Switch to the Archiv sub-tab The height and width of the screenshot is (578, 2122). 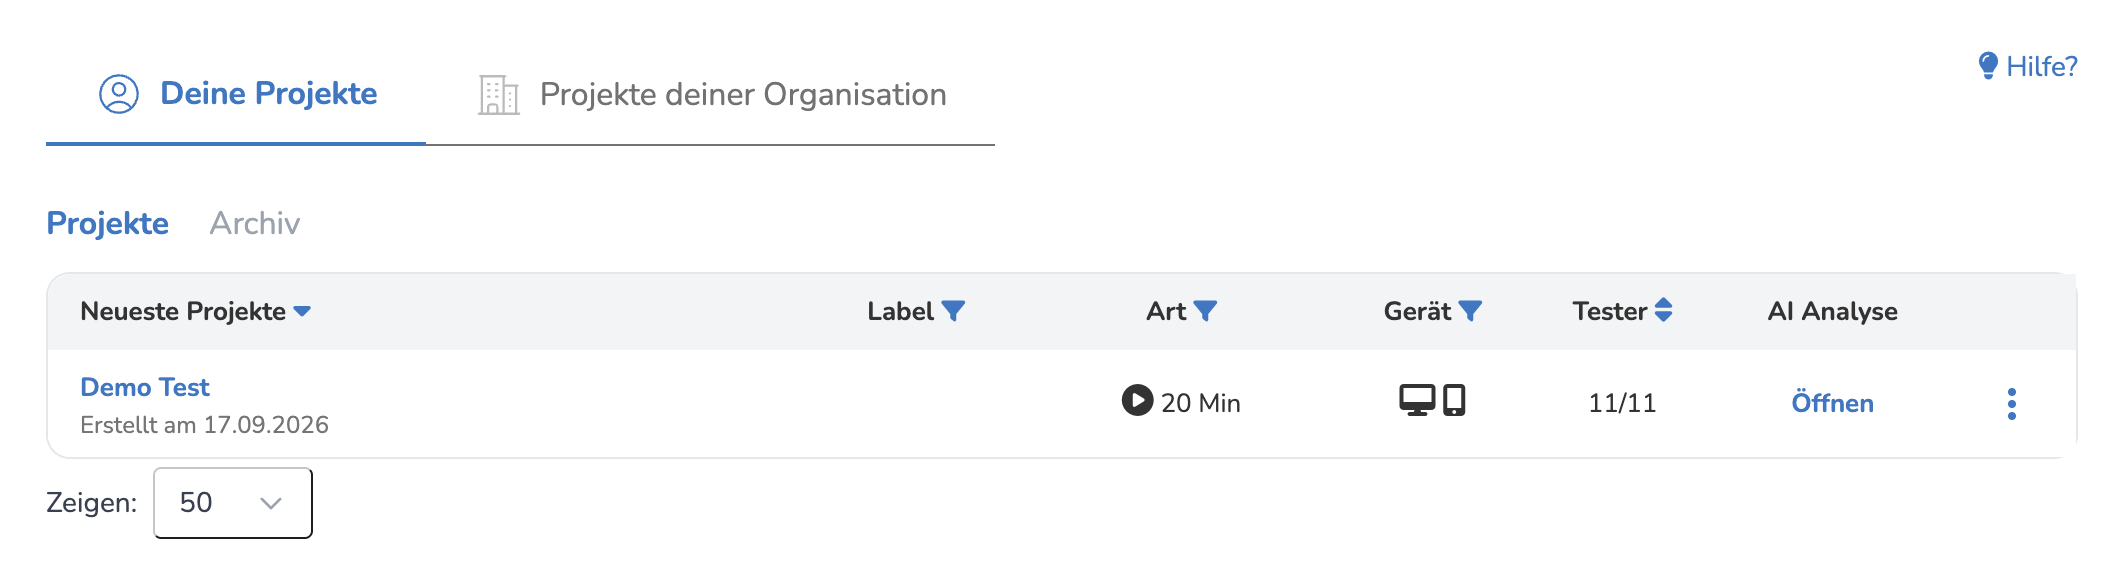(255, 223)
